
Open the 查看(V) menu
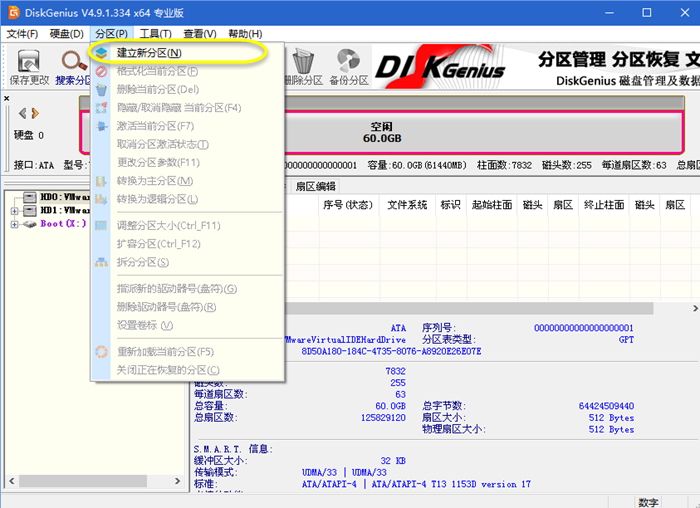pyautogui.click(x=200, y=34)
